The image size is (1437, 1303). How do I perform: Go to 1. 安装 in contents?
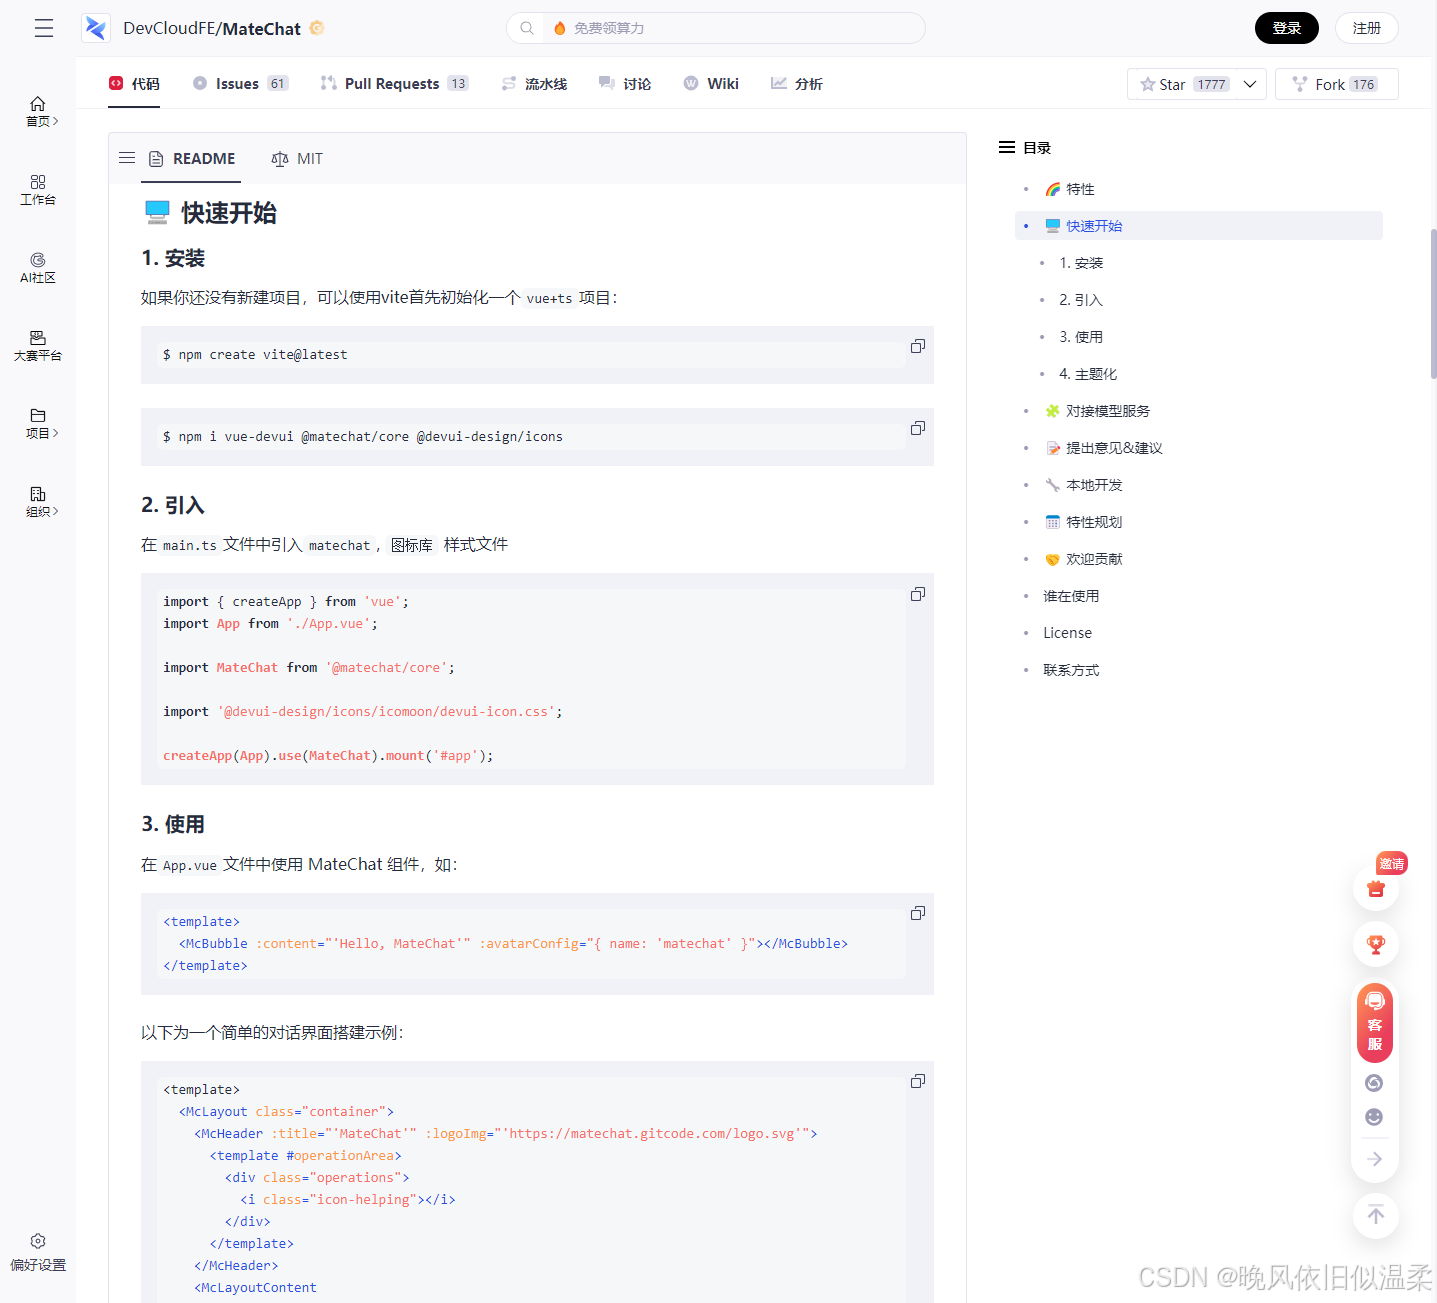[1081, 263]
